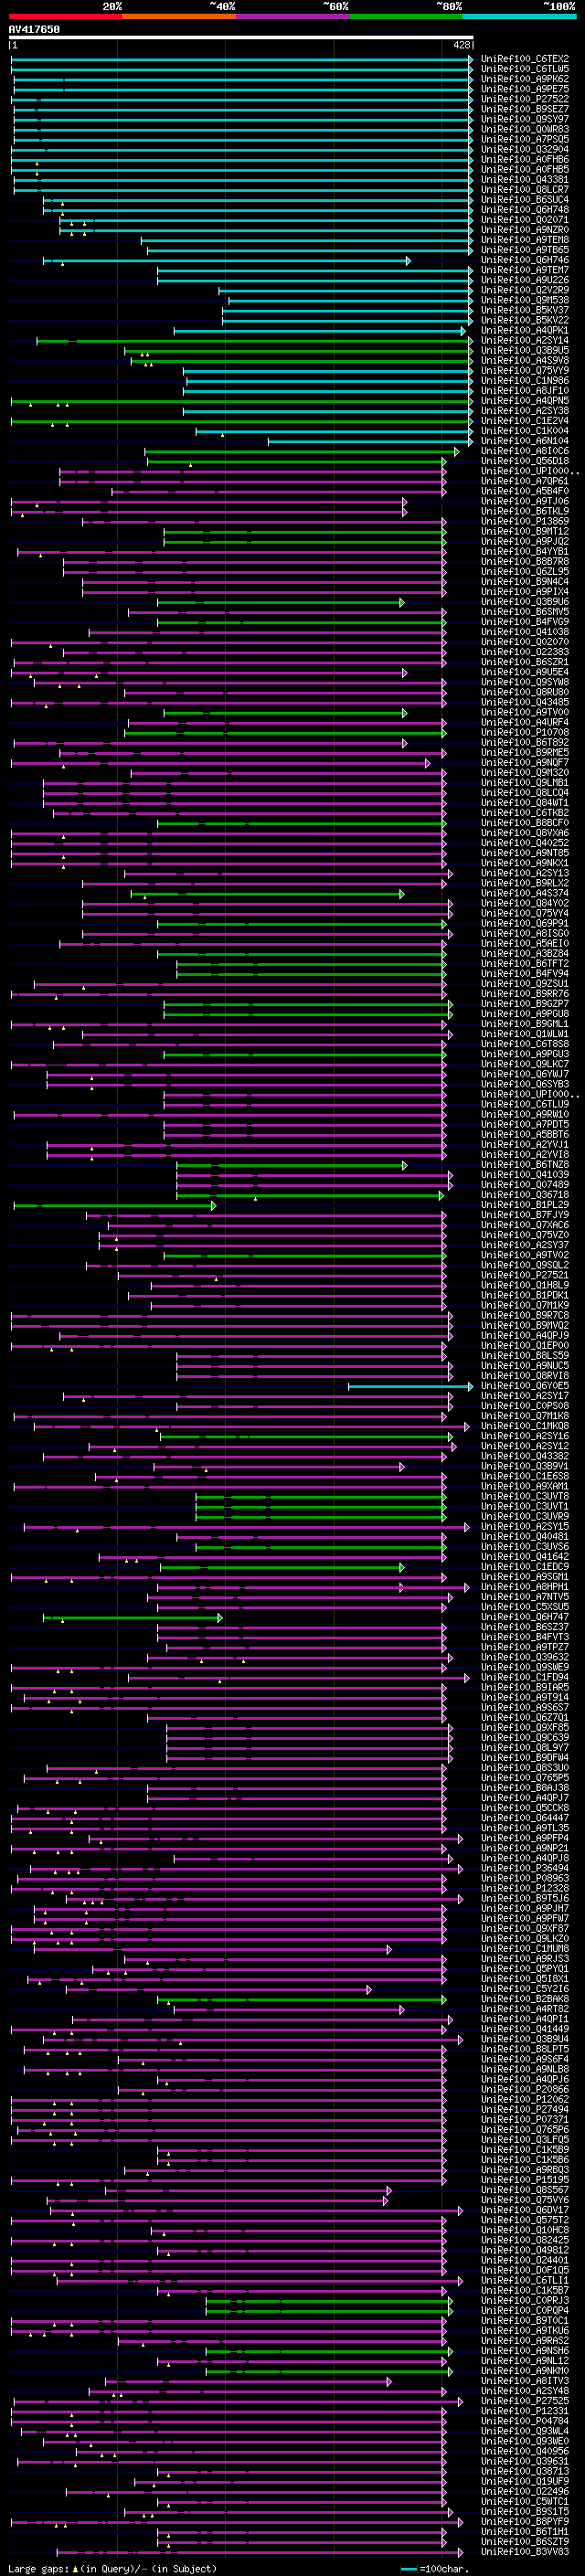Screen dimensions: 585x2576
Task: Click the UniRef100_A9NQF7 entry
Action: tap(525, 763)
